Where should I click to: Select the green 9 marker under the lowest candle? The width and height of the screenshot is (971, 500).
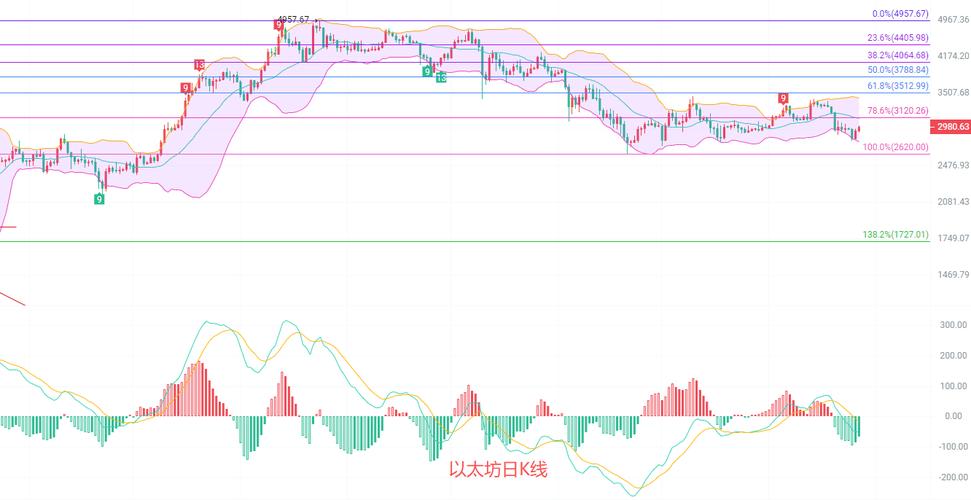pyautogui.click(x=99, y=199)
